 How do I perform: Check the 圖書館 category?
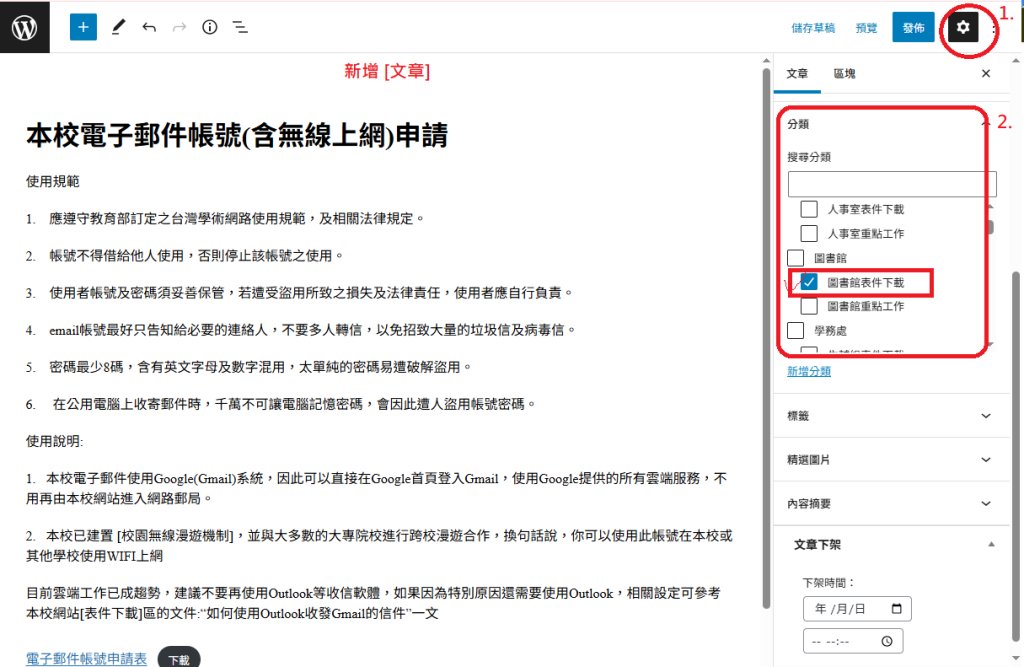(795, 257)
